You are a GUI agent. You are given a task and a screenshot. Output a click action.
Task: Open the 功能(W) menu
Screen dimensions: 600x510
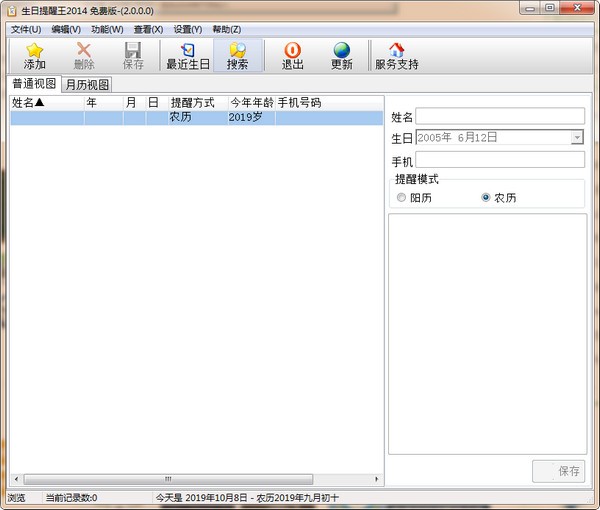coord(107,29)
